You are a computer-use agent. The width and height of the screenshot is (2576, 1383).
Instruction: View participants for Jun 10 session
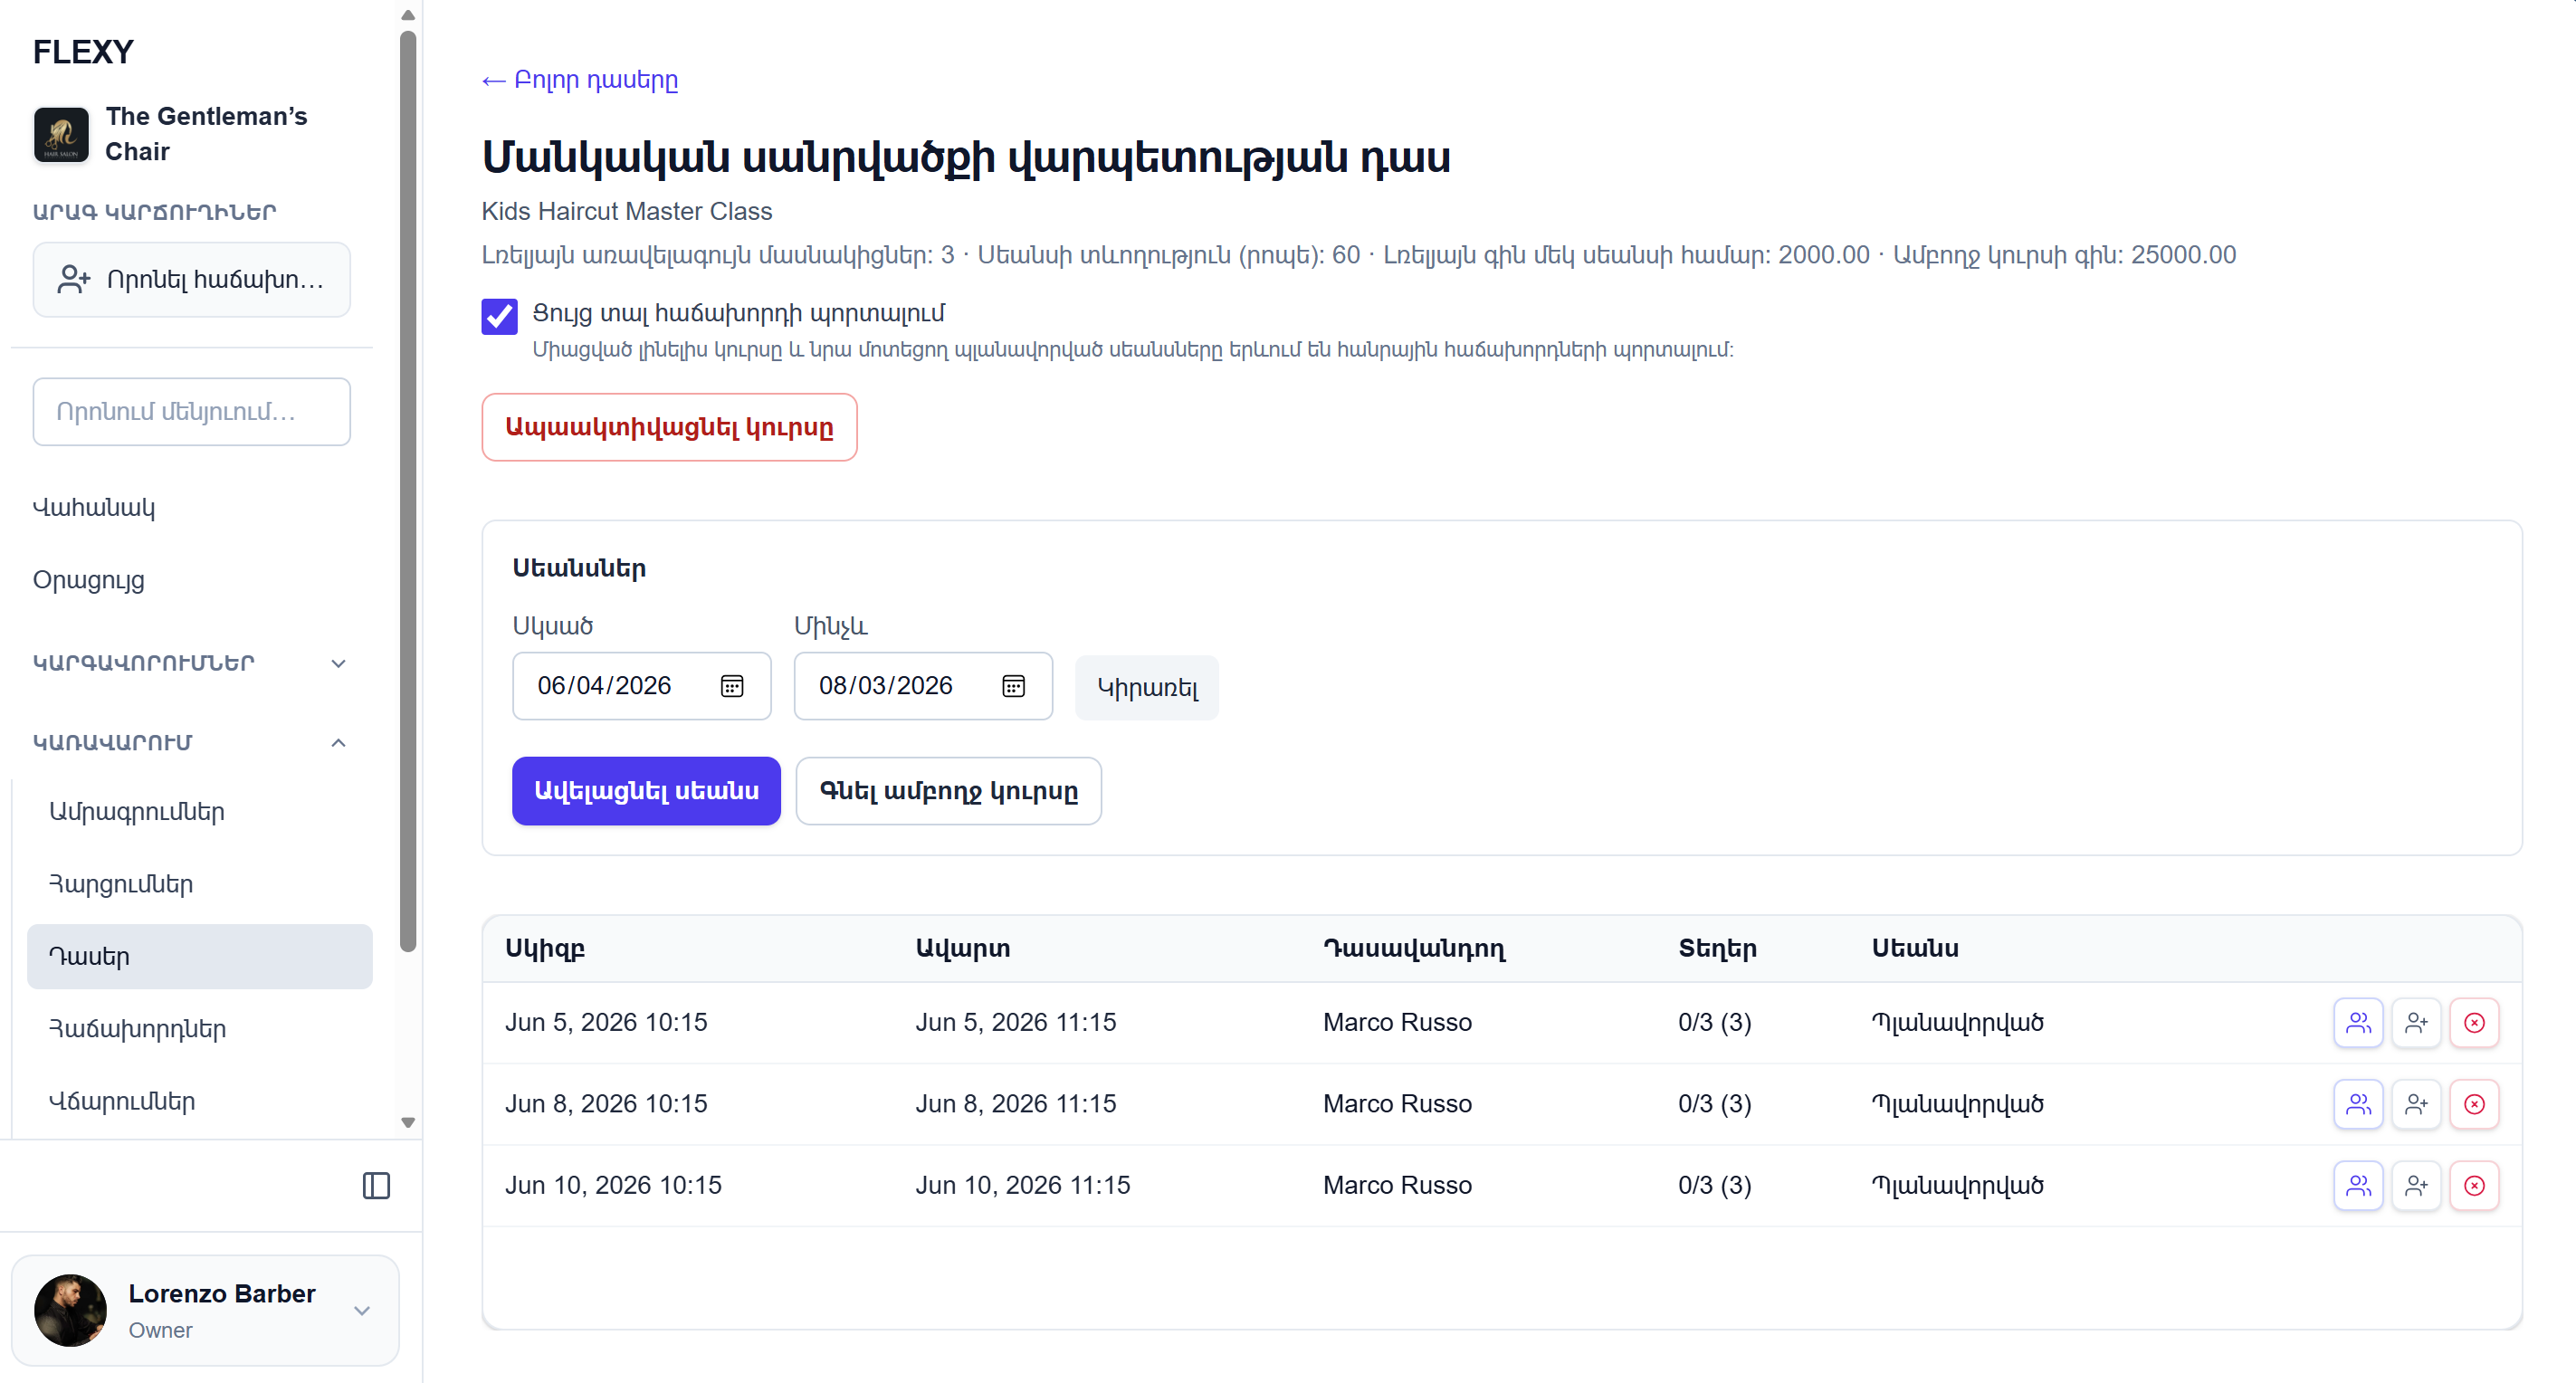click(x=2358, y=1185)
